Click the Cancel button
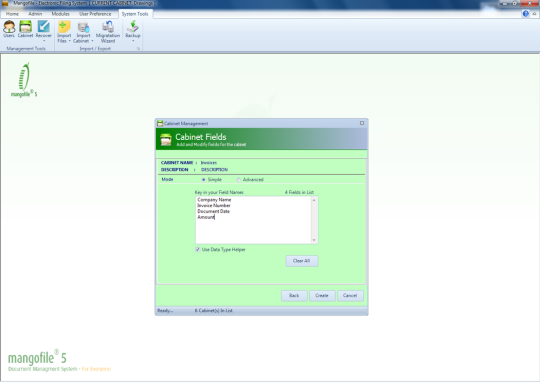This screenshot has width=540, height=382. [x=350, y=296]
